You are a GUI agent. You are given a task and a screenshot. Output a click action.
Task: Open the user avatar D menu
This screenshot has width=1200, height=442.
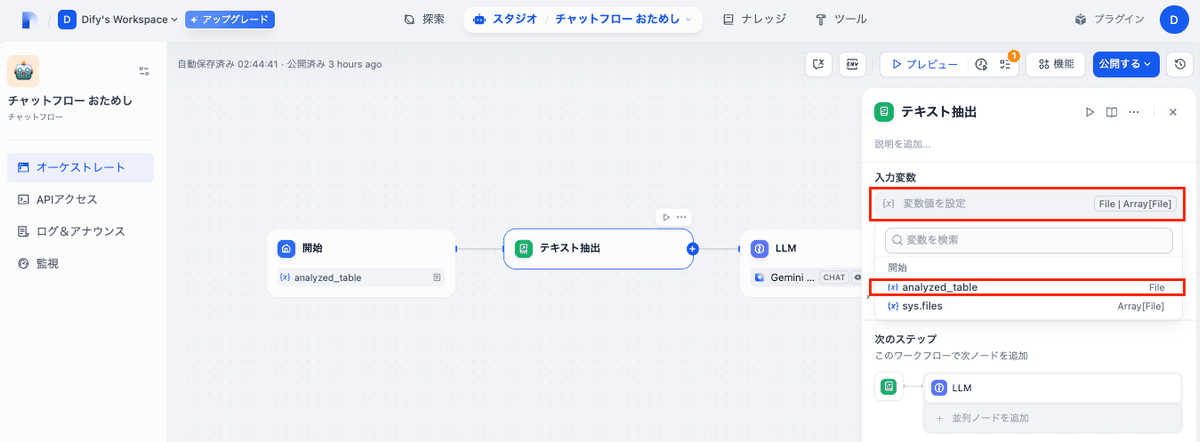(1174, 19)
